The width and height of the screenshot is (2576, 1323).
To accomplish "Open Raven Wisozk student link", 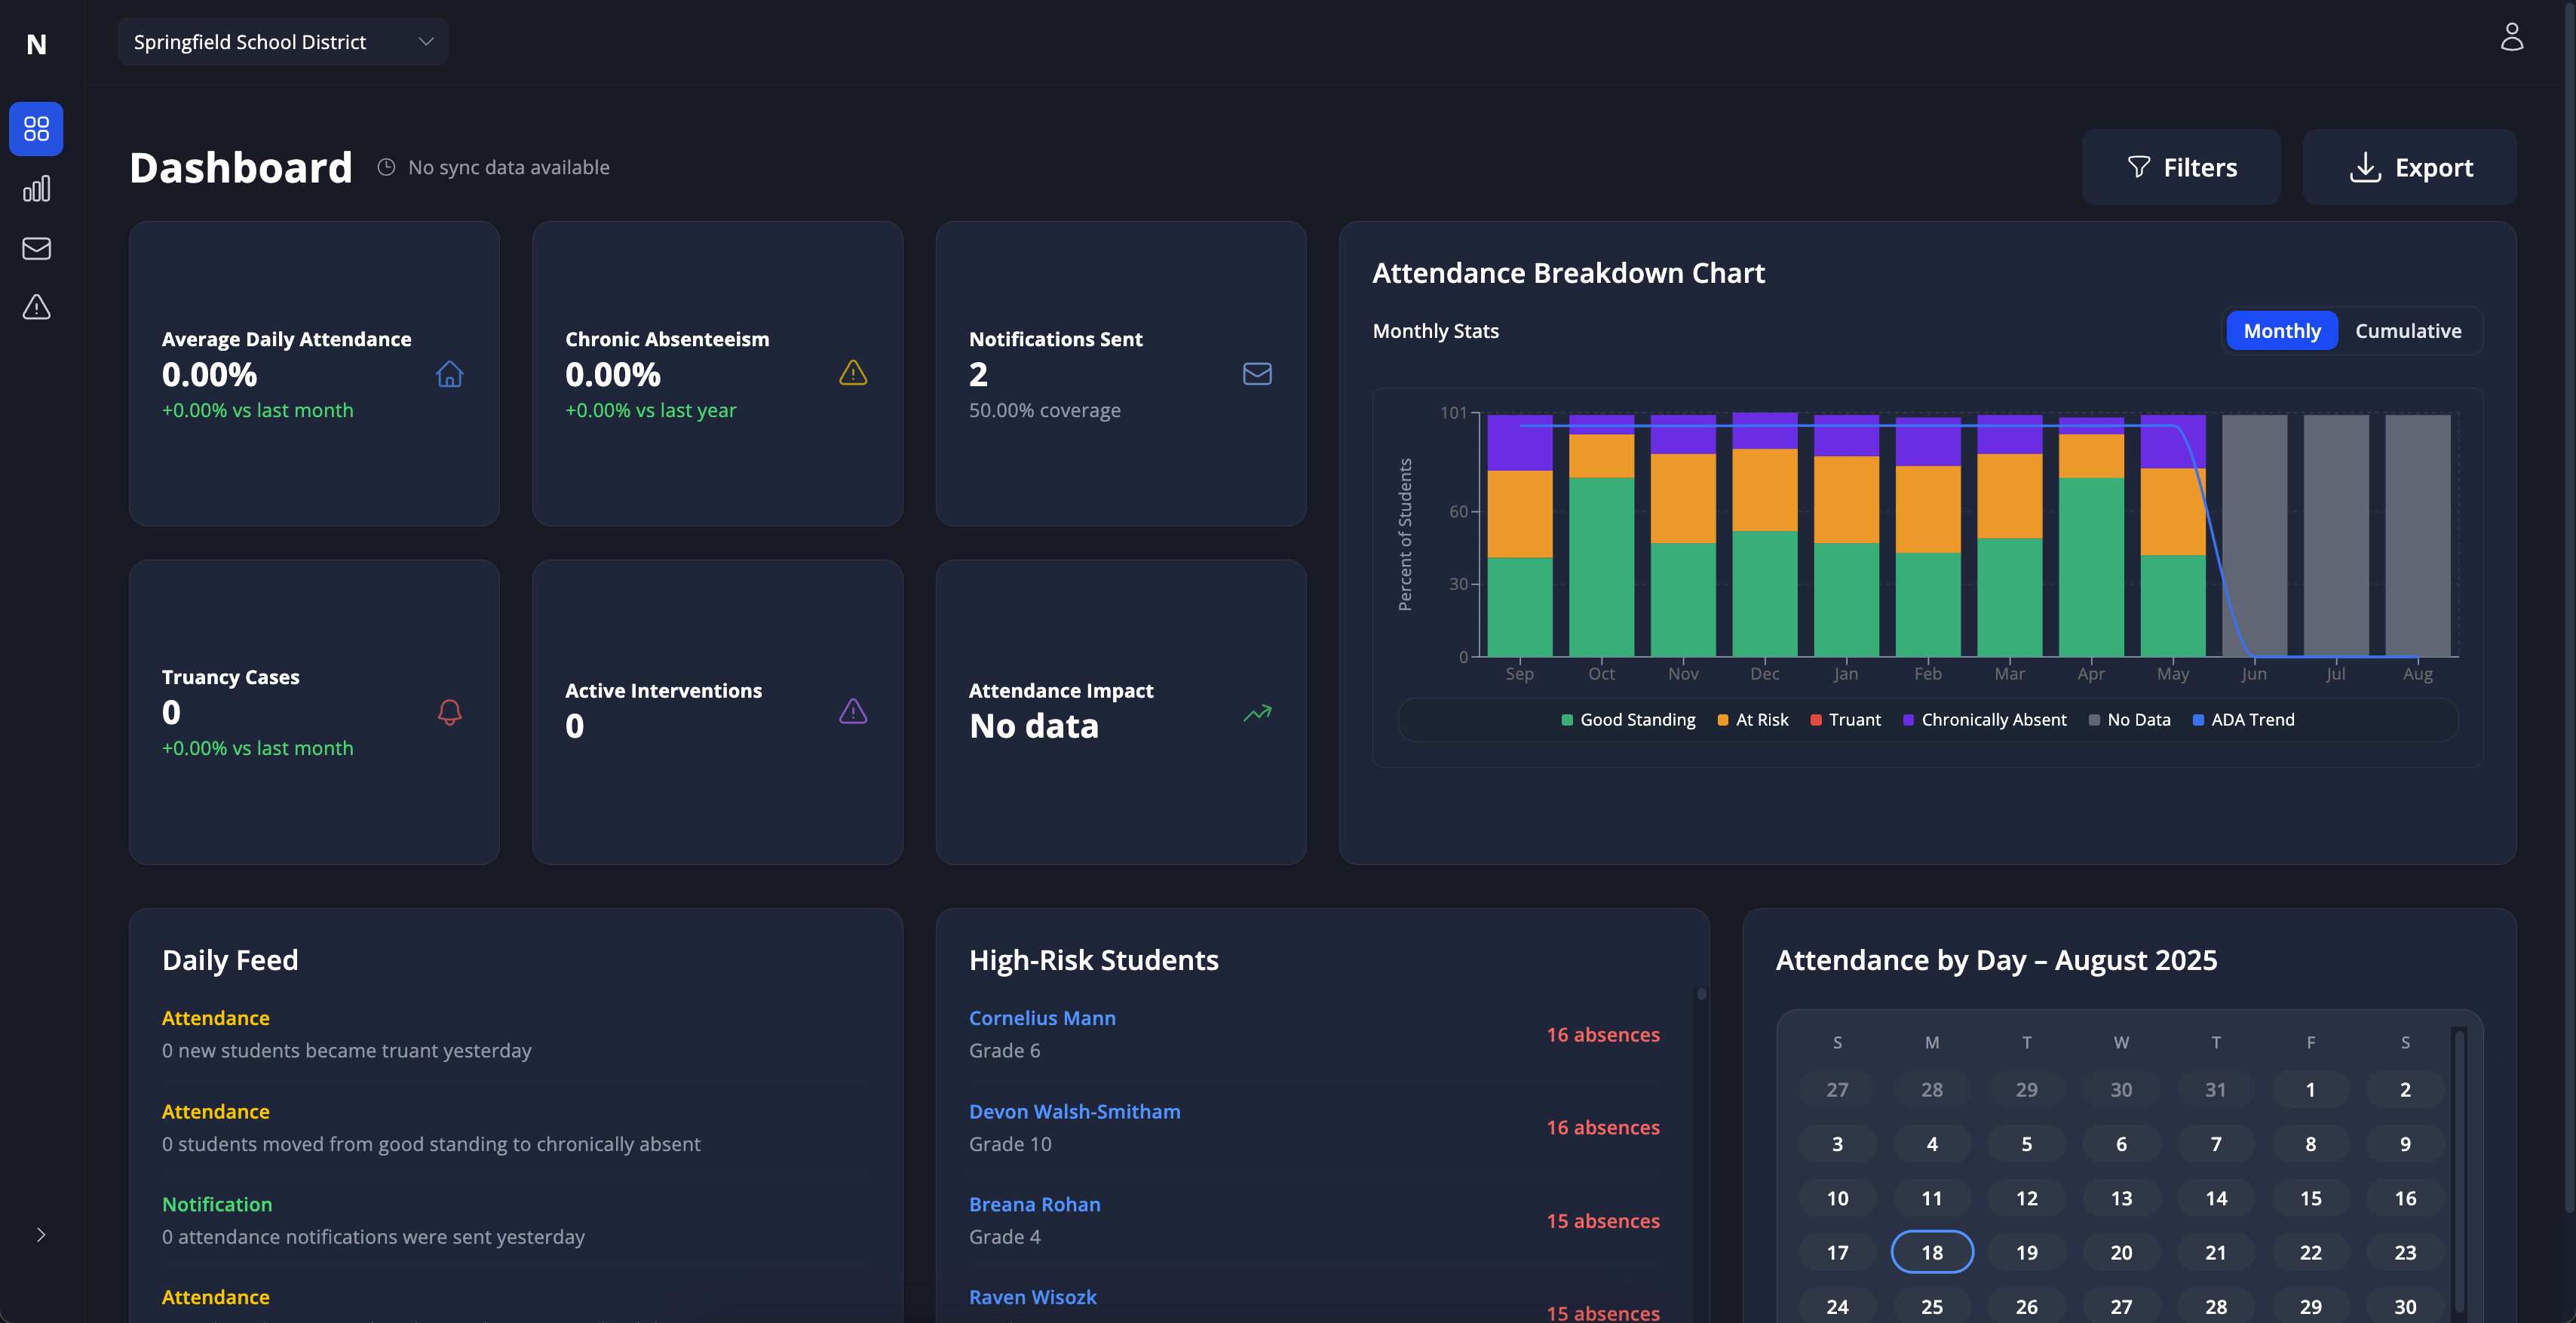I will pos(1032,1297).
